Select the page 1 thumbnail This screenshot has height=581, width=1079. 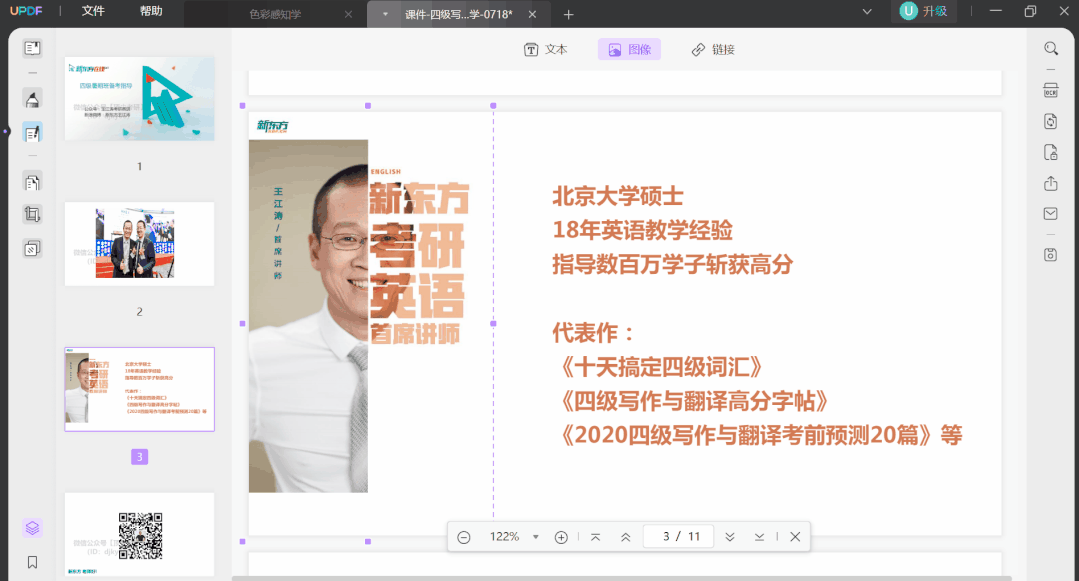pyautogui.click(x=140, y=98)
